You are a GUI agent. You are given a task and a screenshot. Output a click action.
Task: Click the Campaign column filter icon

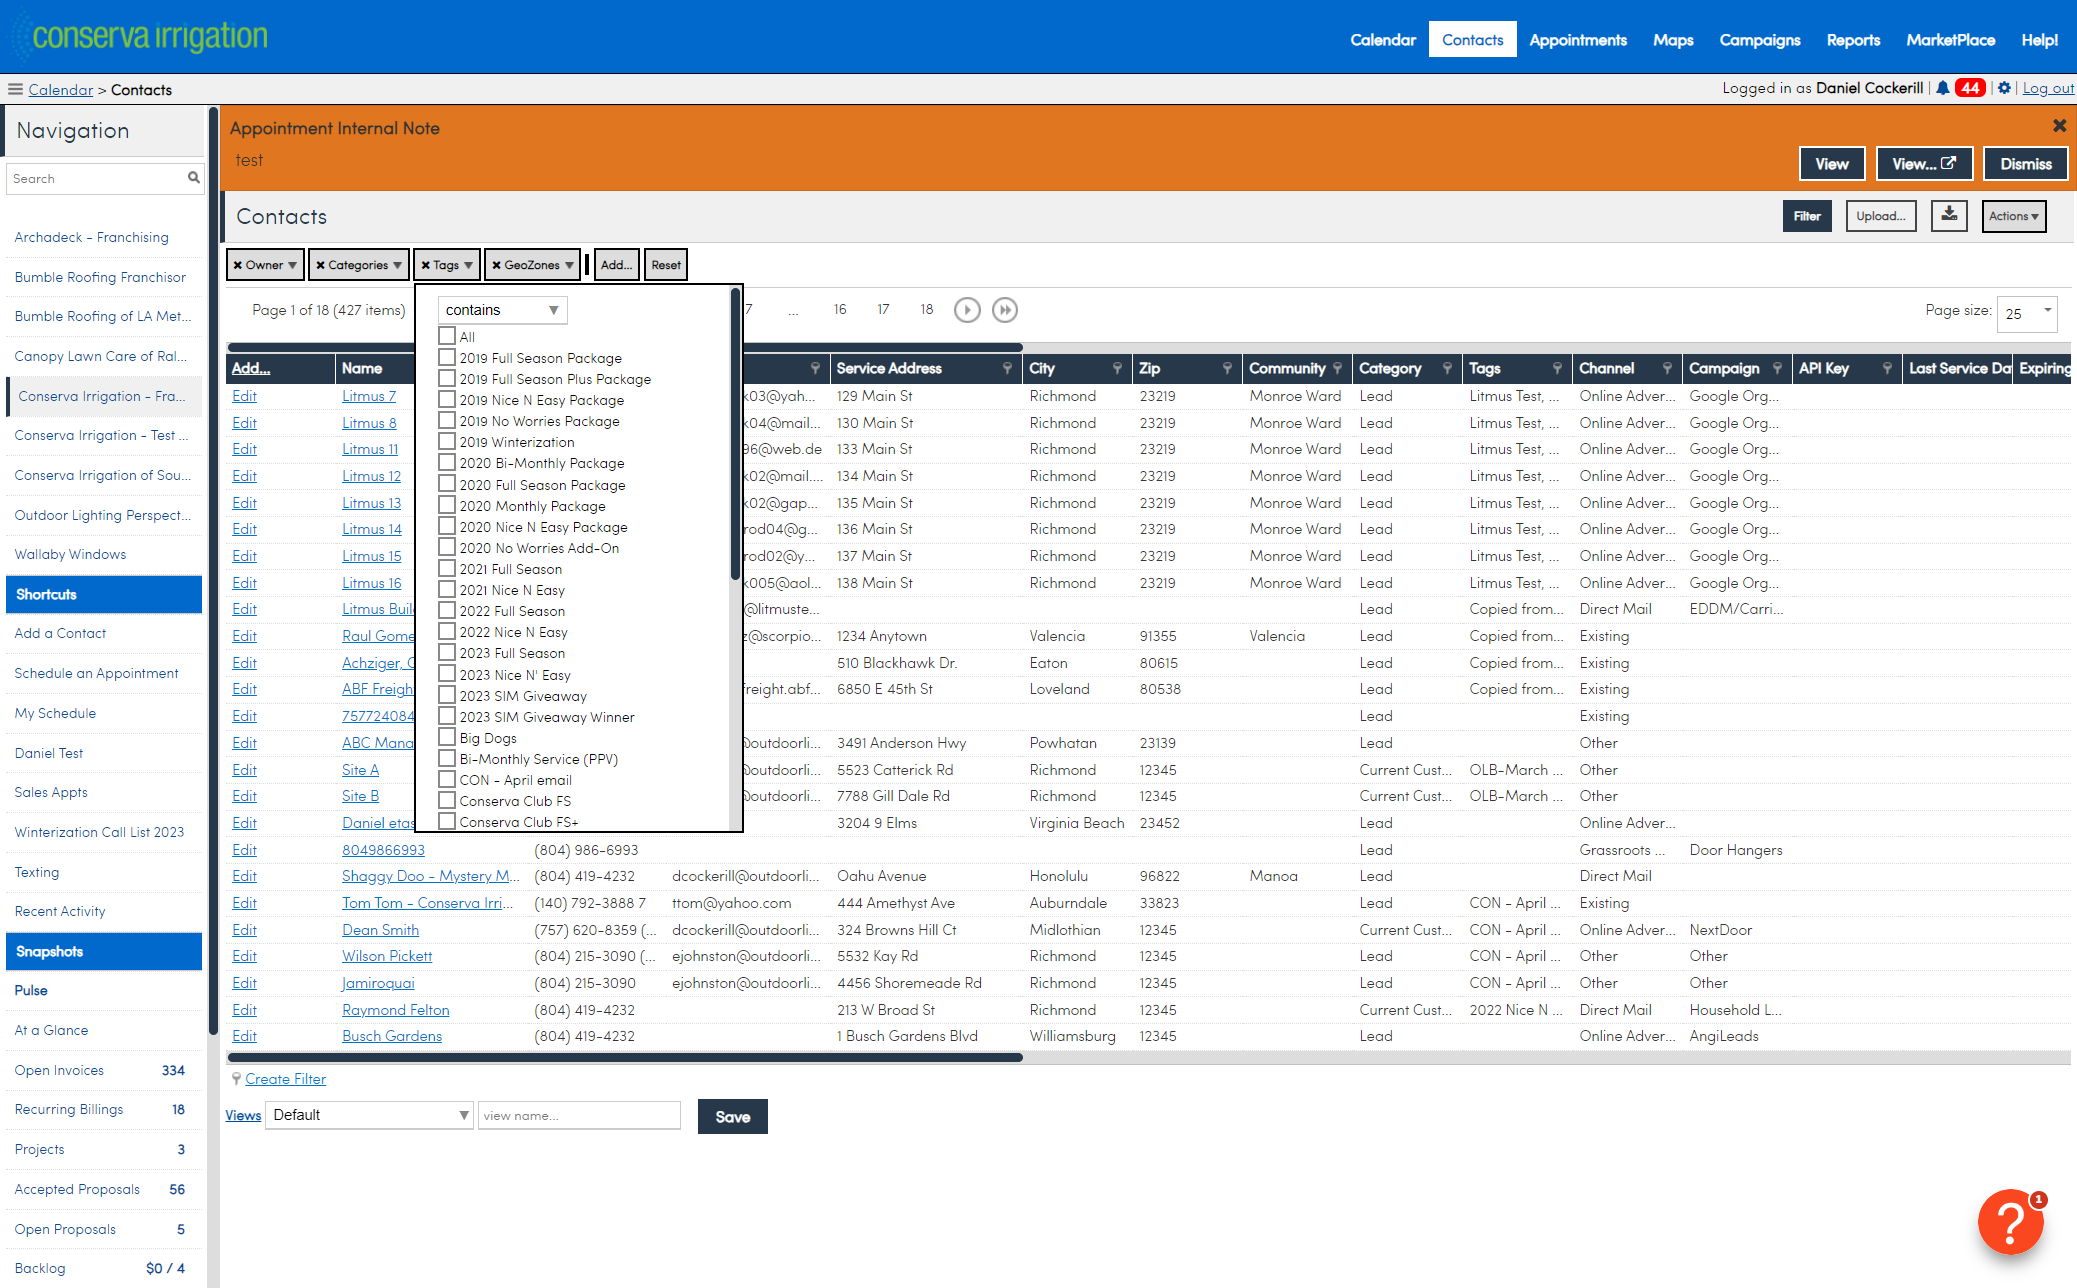point(1777,368)
